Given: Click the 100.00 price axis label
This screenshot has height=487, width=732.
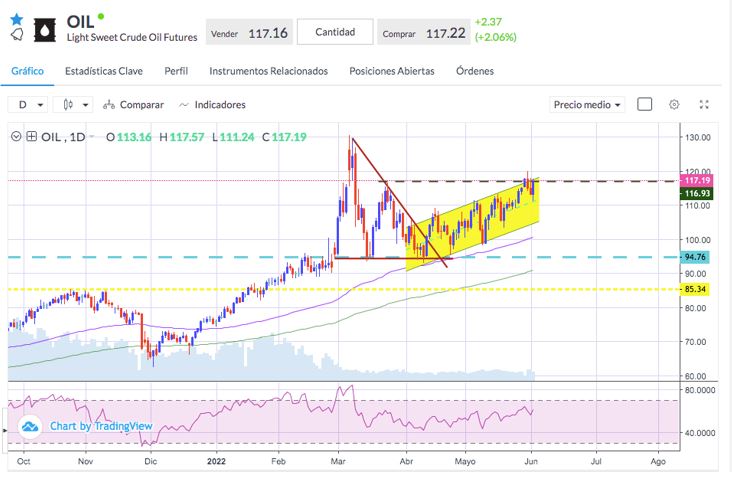Looking at the screenshot, I should point(698,240).
